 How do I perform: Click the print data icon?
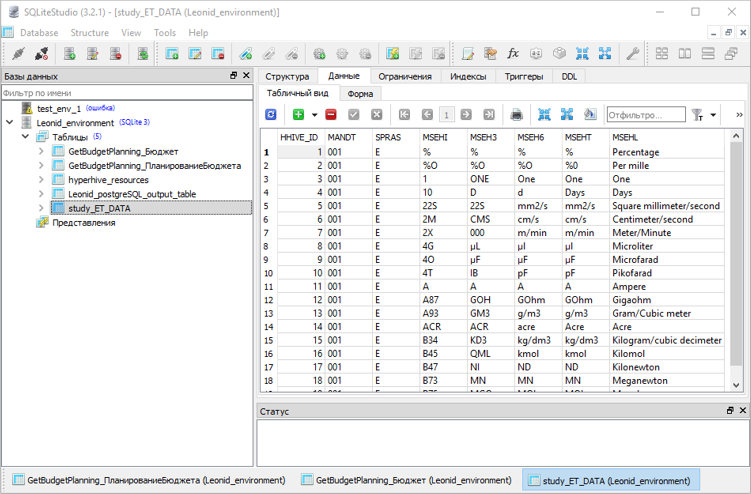pos(517,115)
